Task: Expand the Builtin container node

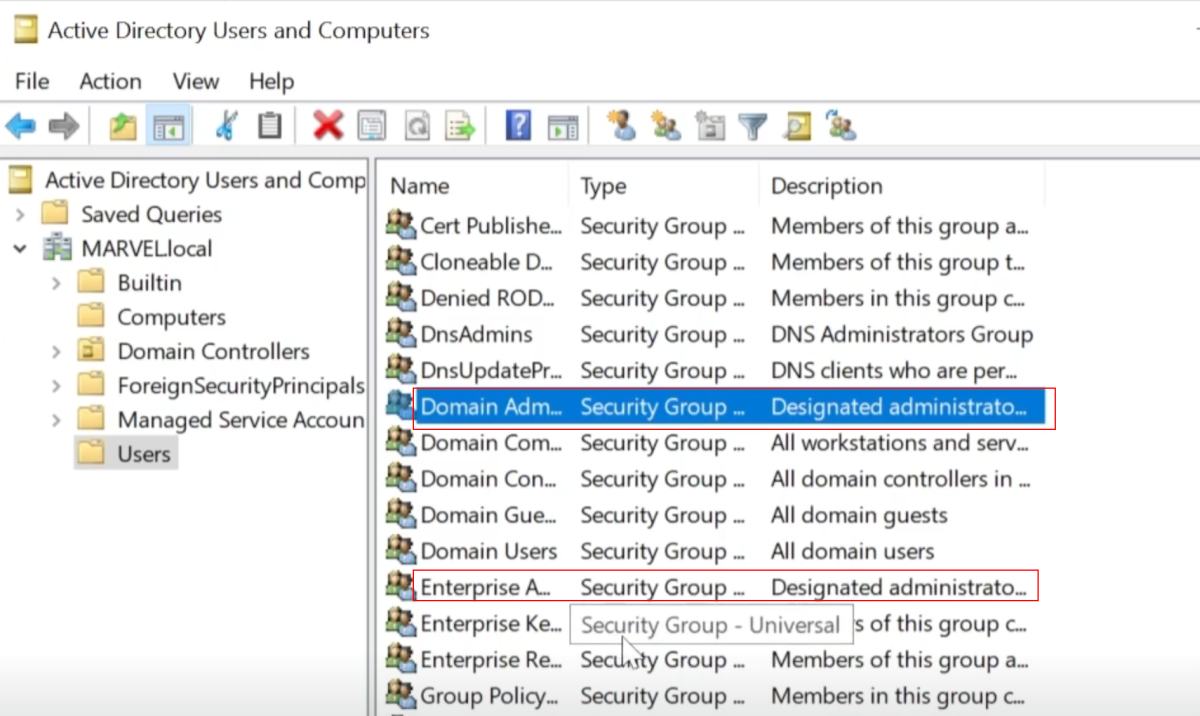Action: [x=56, y=284]
